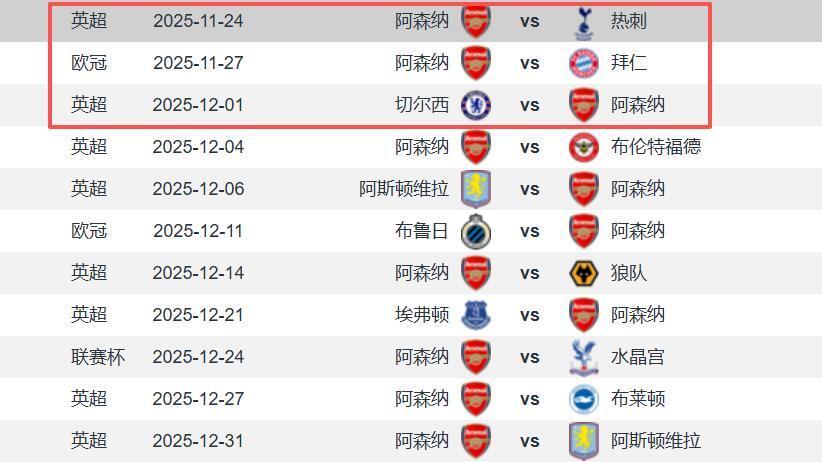Click the Bayern Munich club crest
Image resolution: width=822 pixels, height=462 pixels.
tap(583, 63)
